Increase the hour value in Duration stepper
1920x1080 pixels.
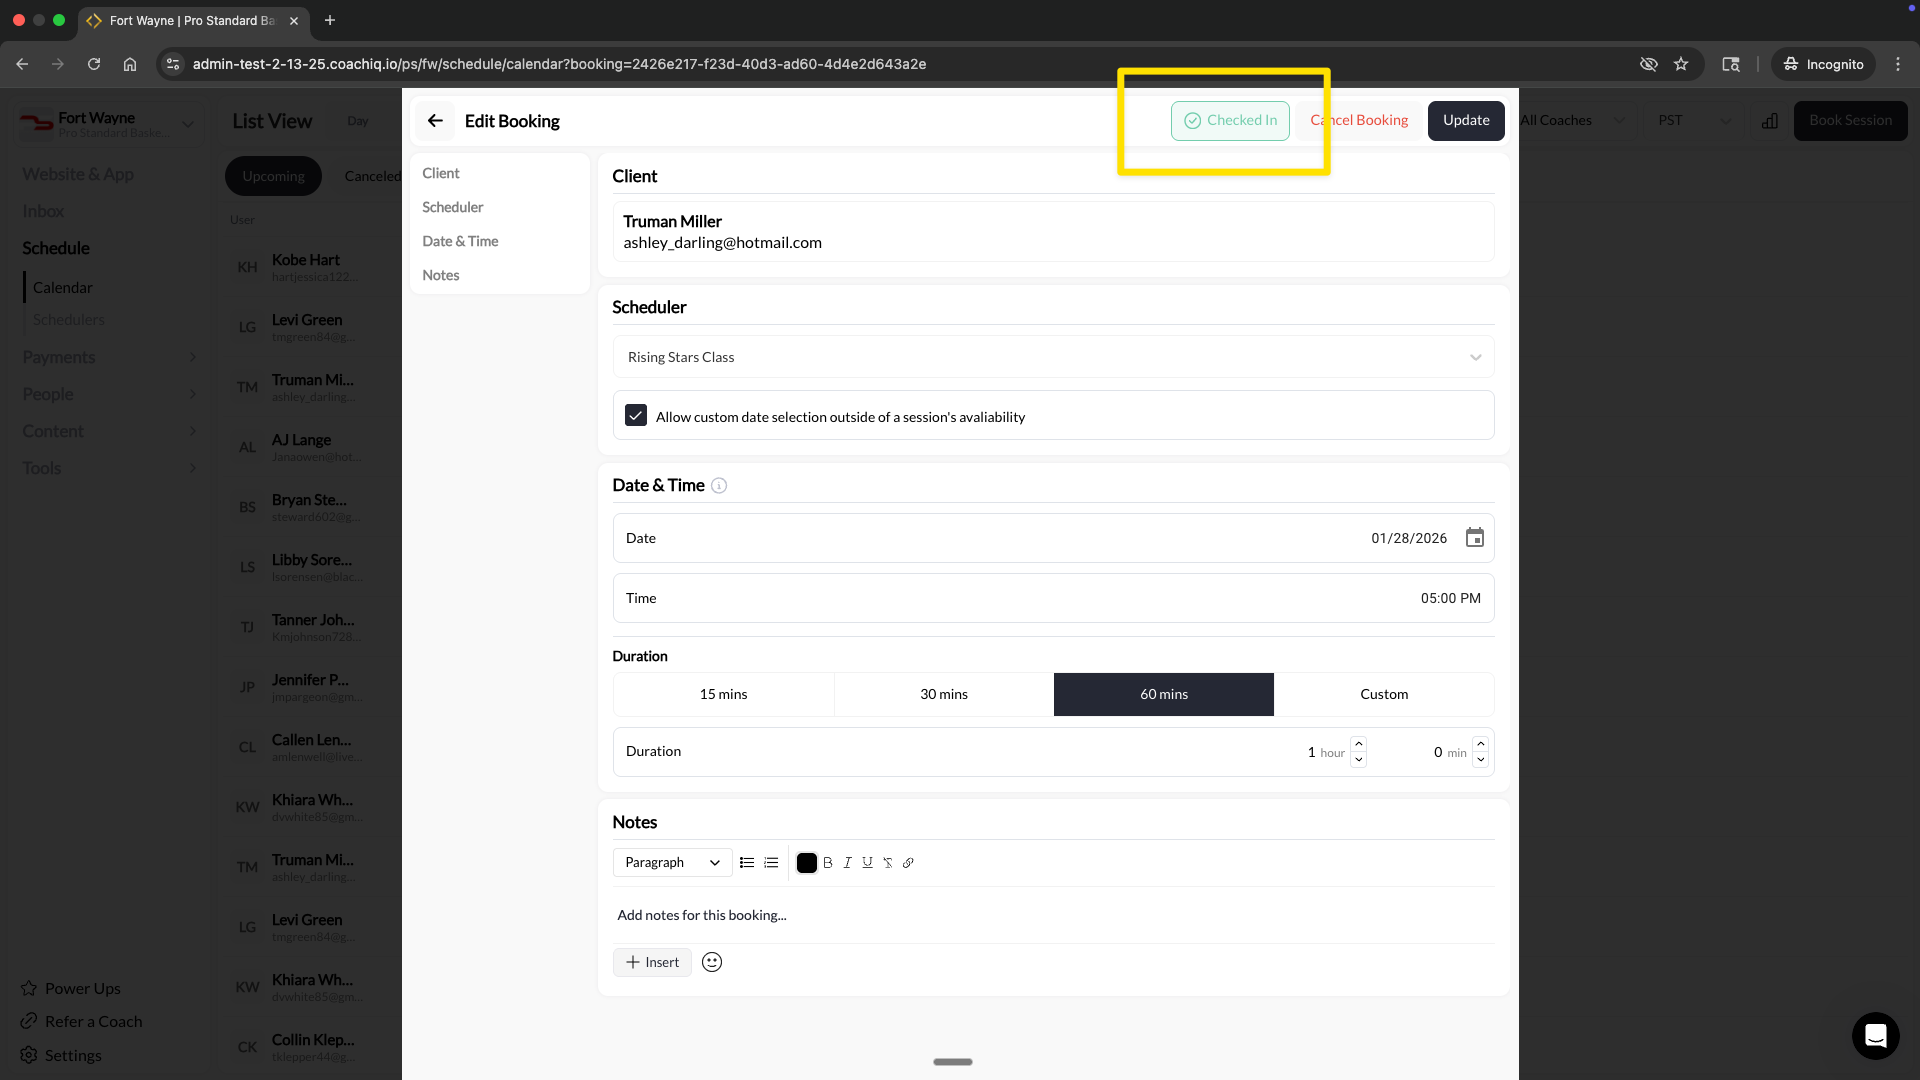pos(1358,745)
